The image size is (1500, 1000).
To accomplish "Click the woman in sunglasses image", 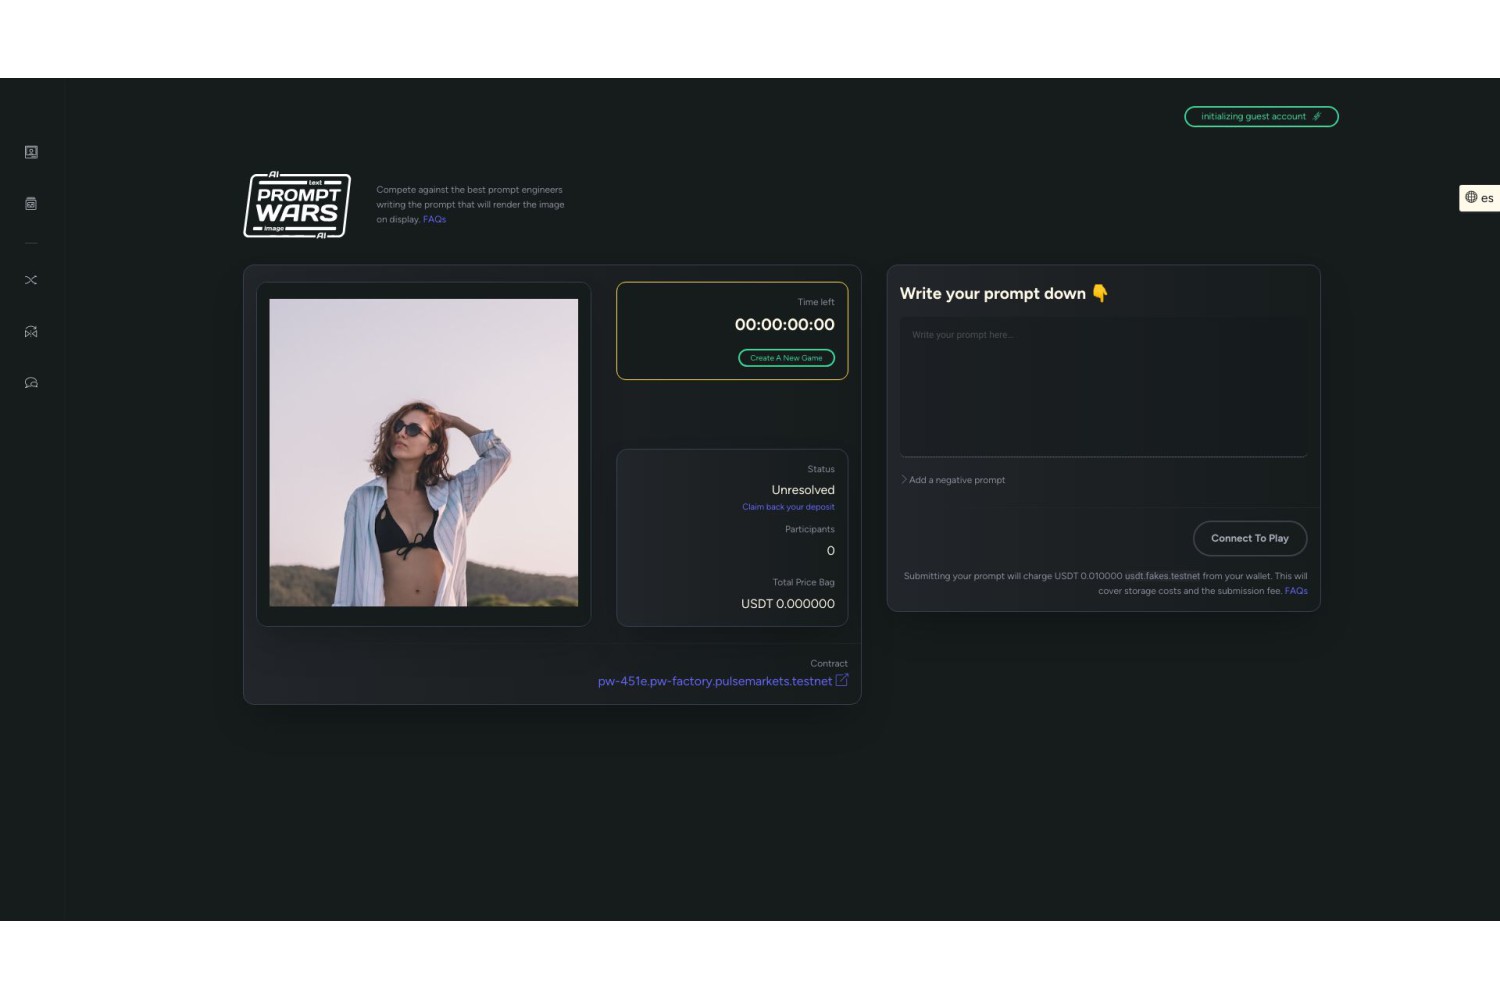I will point(423,452).
